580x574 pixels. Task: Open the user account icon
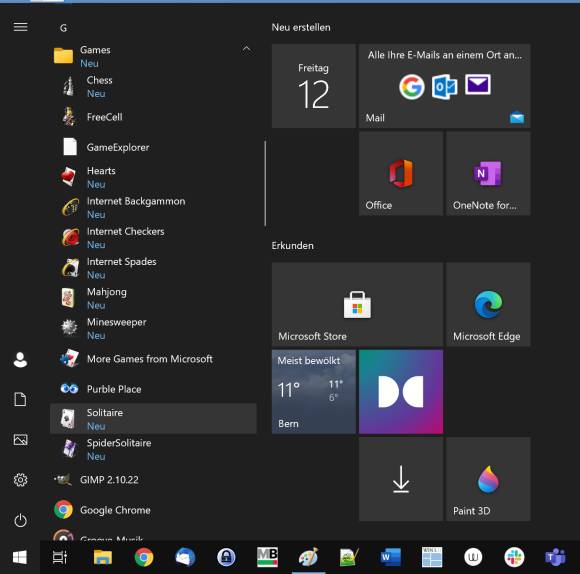[x=20, y=359]
